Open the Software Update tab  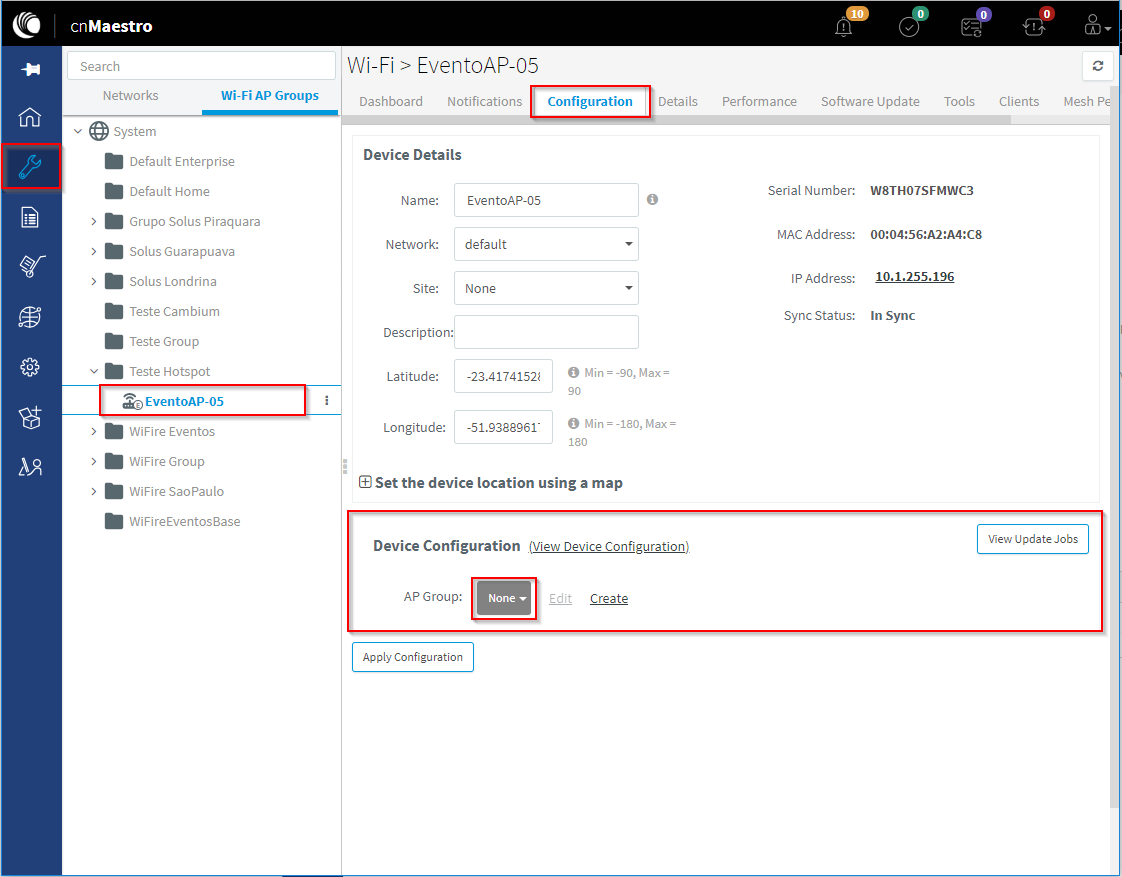click(x=870, y=102)
